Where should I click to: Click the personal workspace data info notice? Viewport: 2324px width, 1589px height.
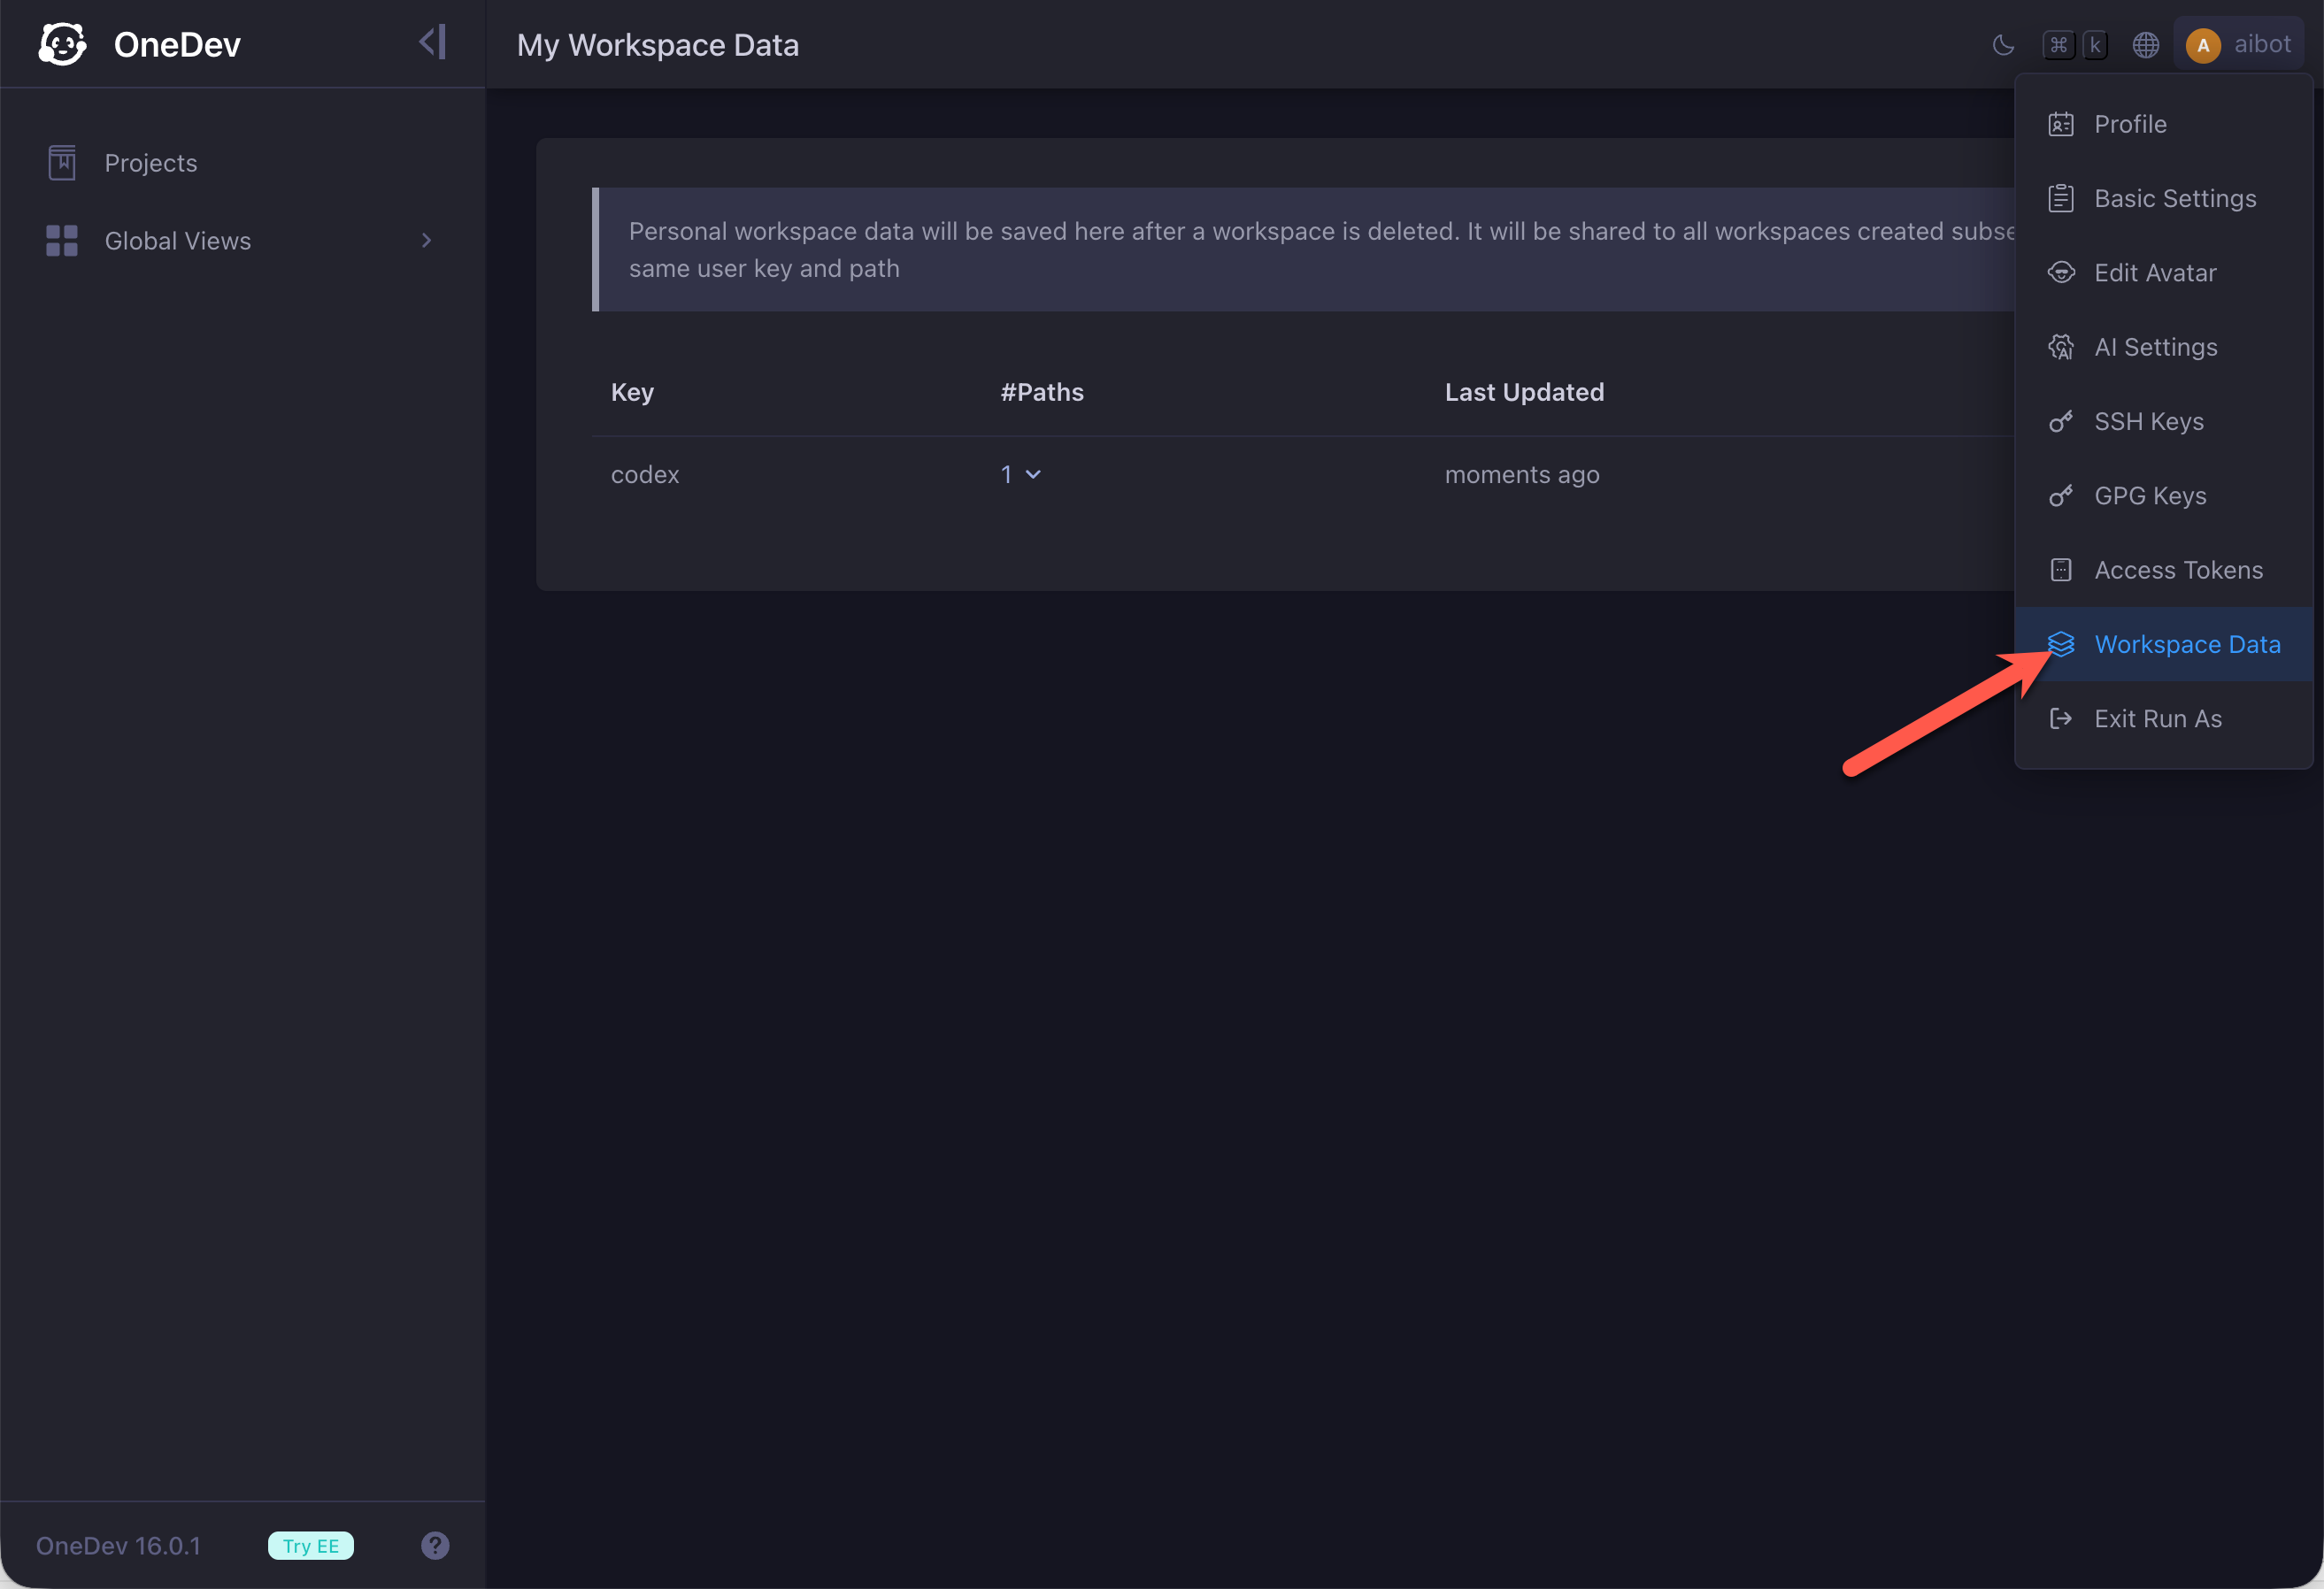click(x=1303, y=250)
